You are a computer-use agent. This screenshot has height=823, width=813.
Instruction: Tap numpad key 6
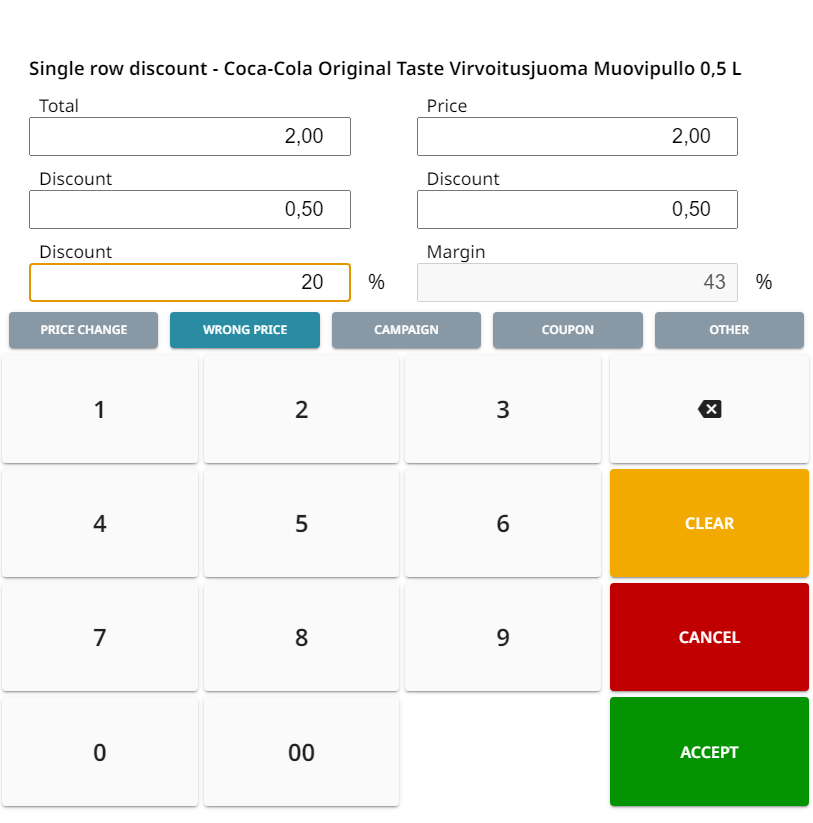tap(503, 523)
